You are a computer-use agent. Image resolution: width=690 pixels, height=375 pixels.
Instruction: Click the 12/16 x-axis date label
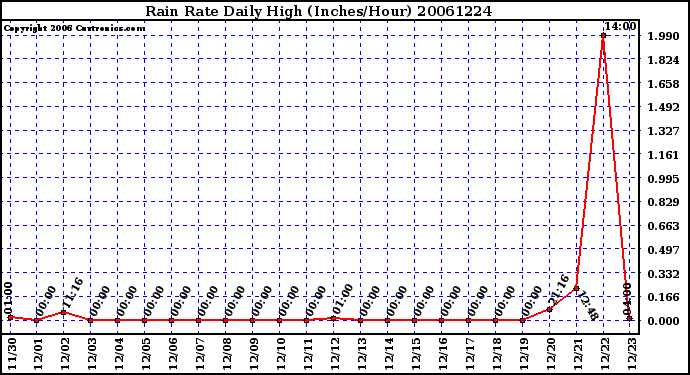point(443,354)
